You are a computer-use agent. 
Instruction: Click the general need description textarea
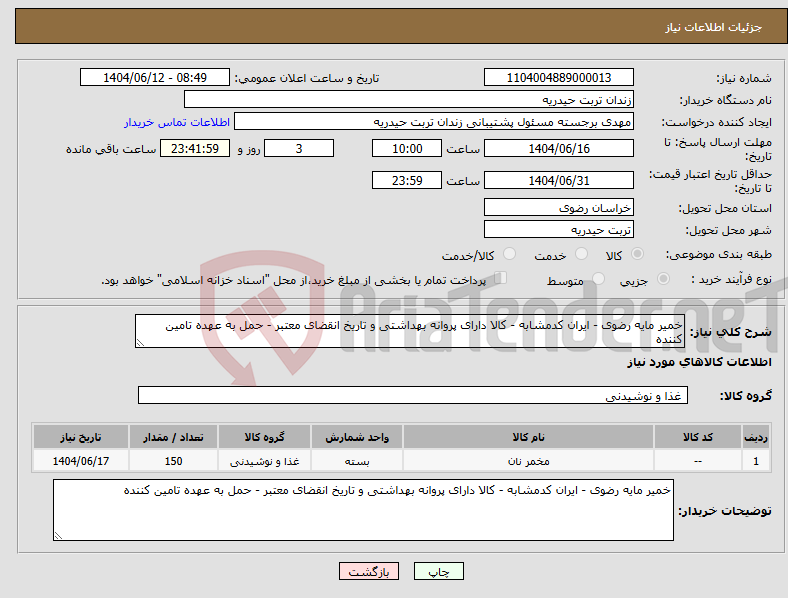pos(410,331)
